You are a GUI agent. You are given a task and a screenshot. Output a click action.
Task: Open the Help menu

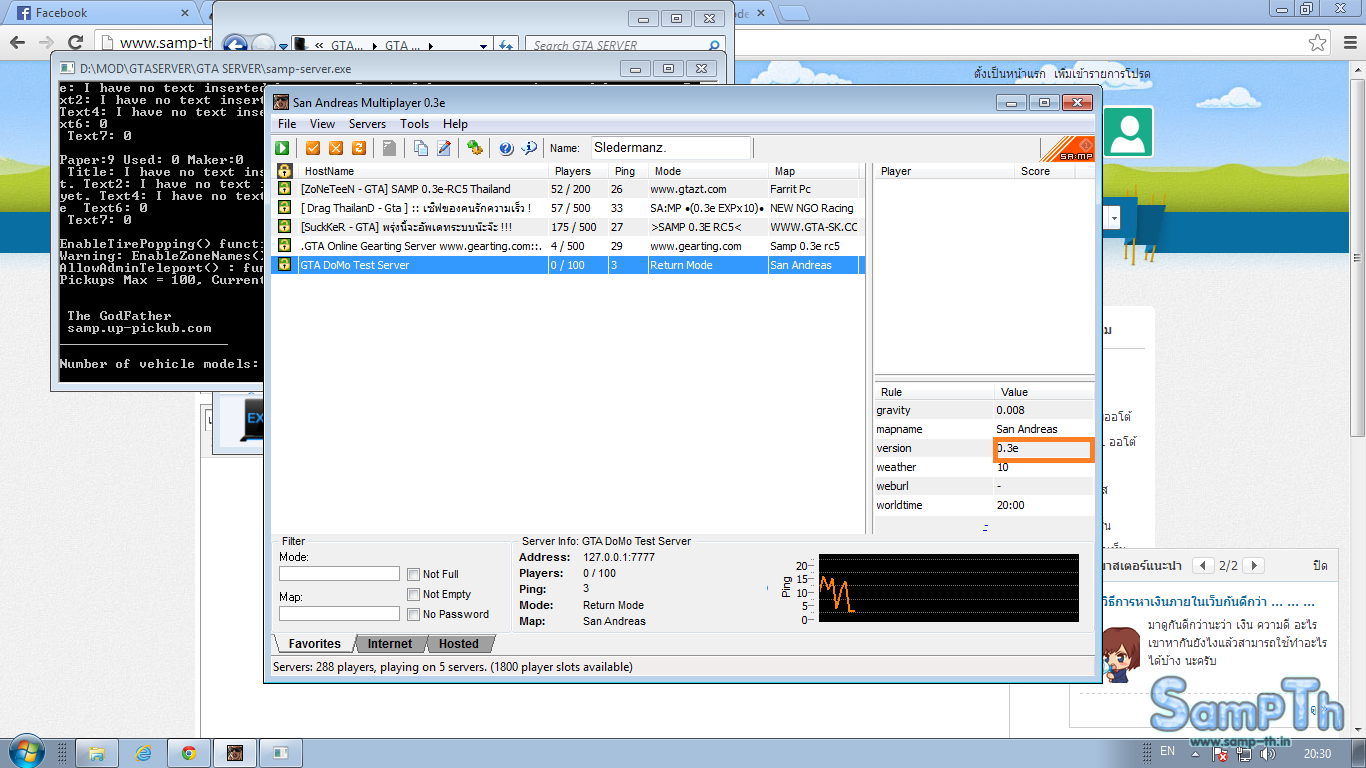pos(455,124)
